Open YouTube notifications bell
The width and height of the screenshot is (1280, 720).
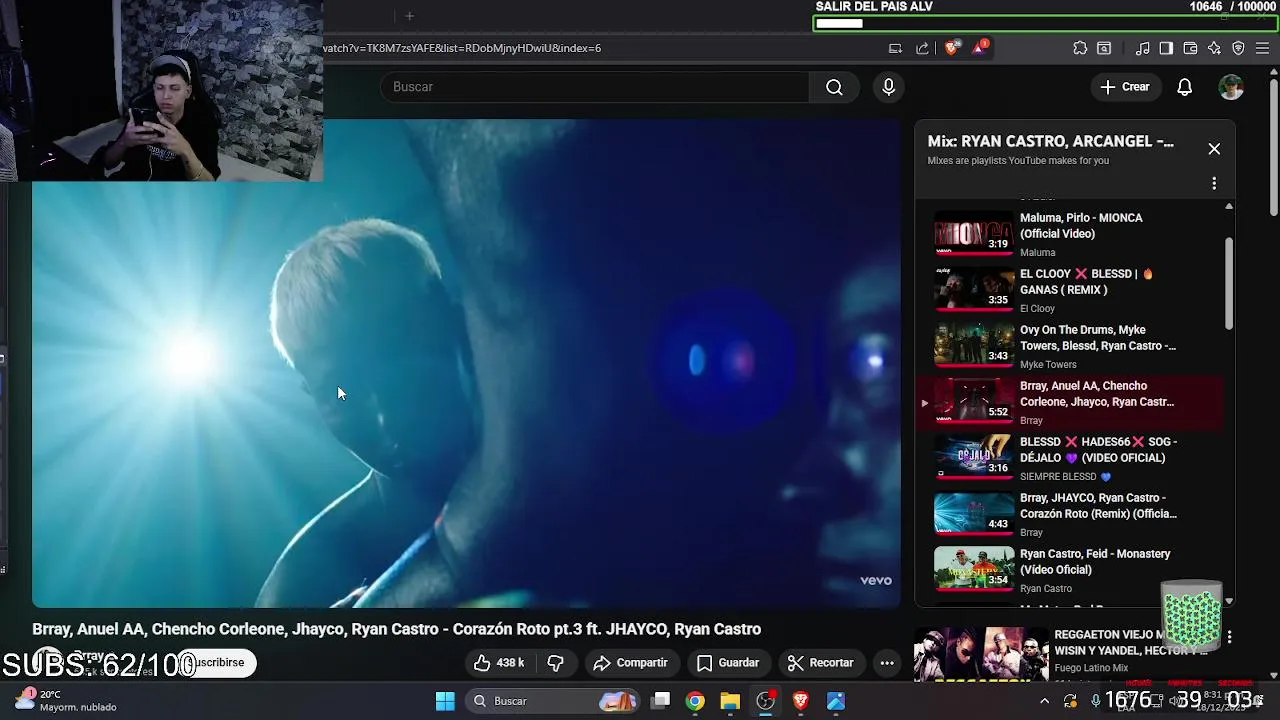point(1184,87)
